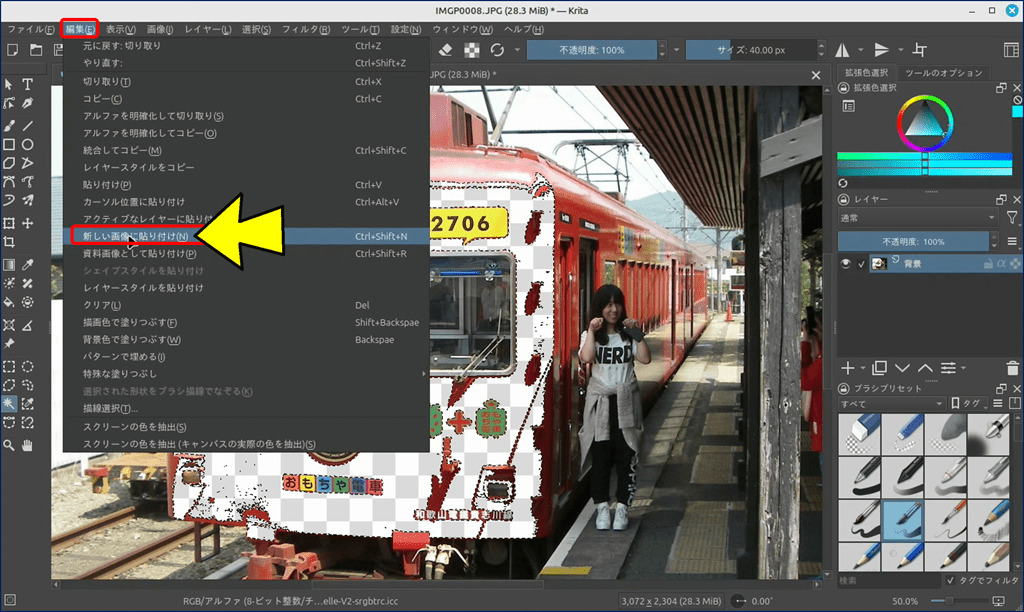Pick the Zoom magnifier tool
Viewport: 1024px width, 612px height.
[9, 444]
